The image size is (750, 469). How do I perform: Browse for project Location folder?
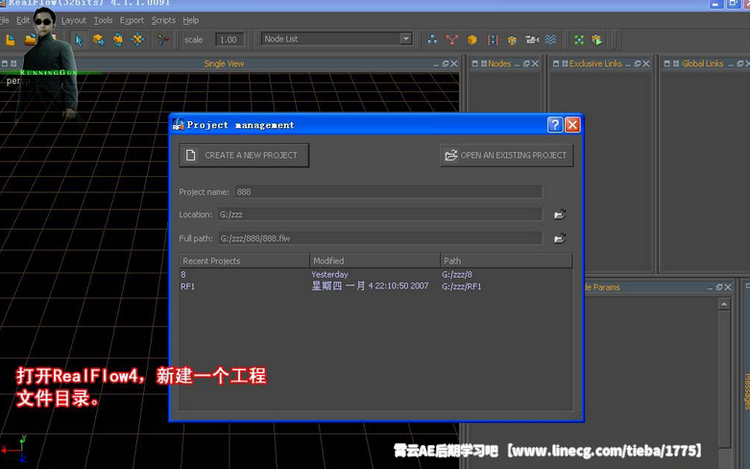(x=559, y=214)
